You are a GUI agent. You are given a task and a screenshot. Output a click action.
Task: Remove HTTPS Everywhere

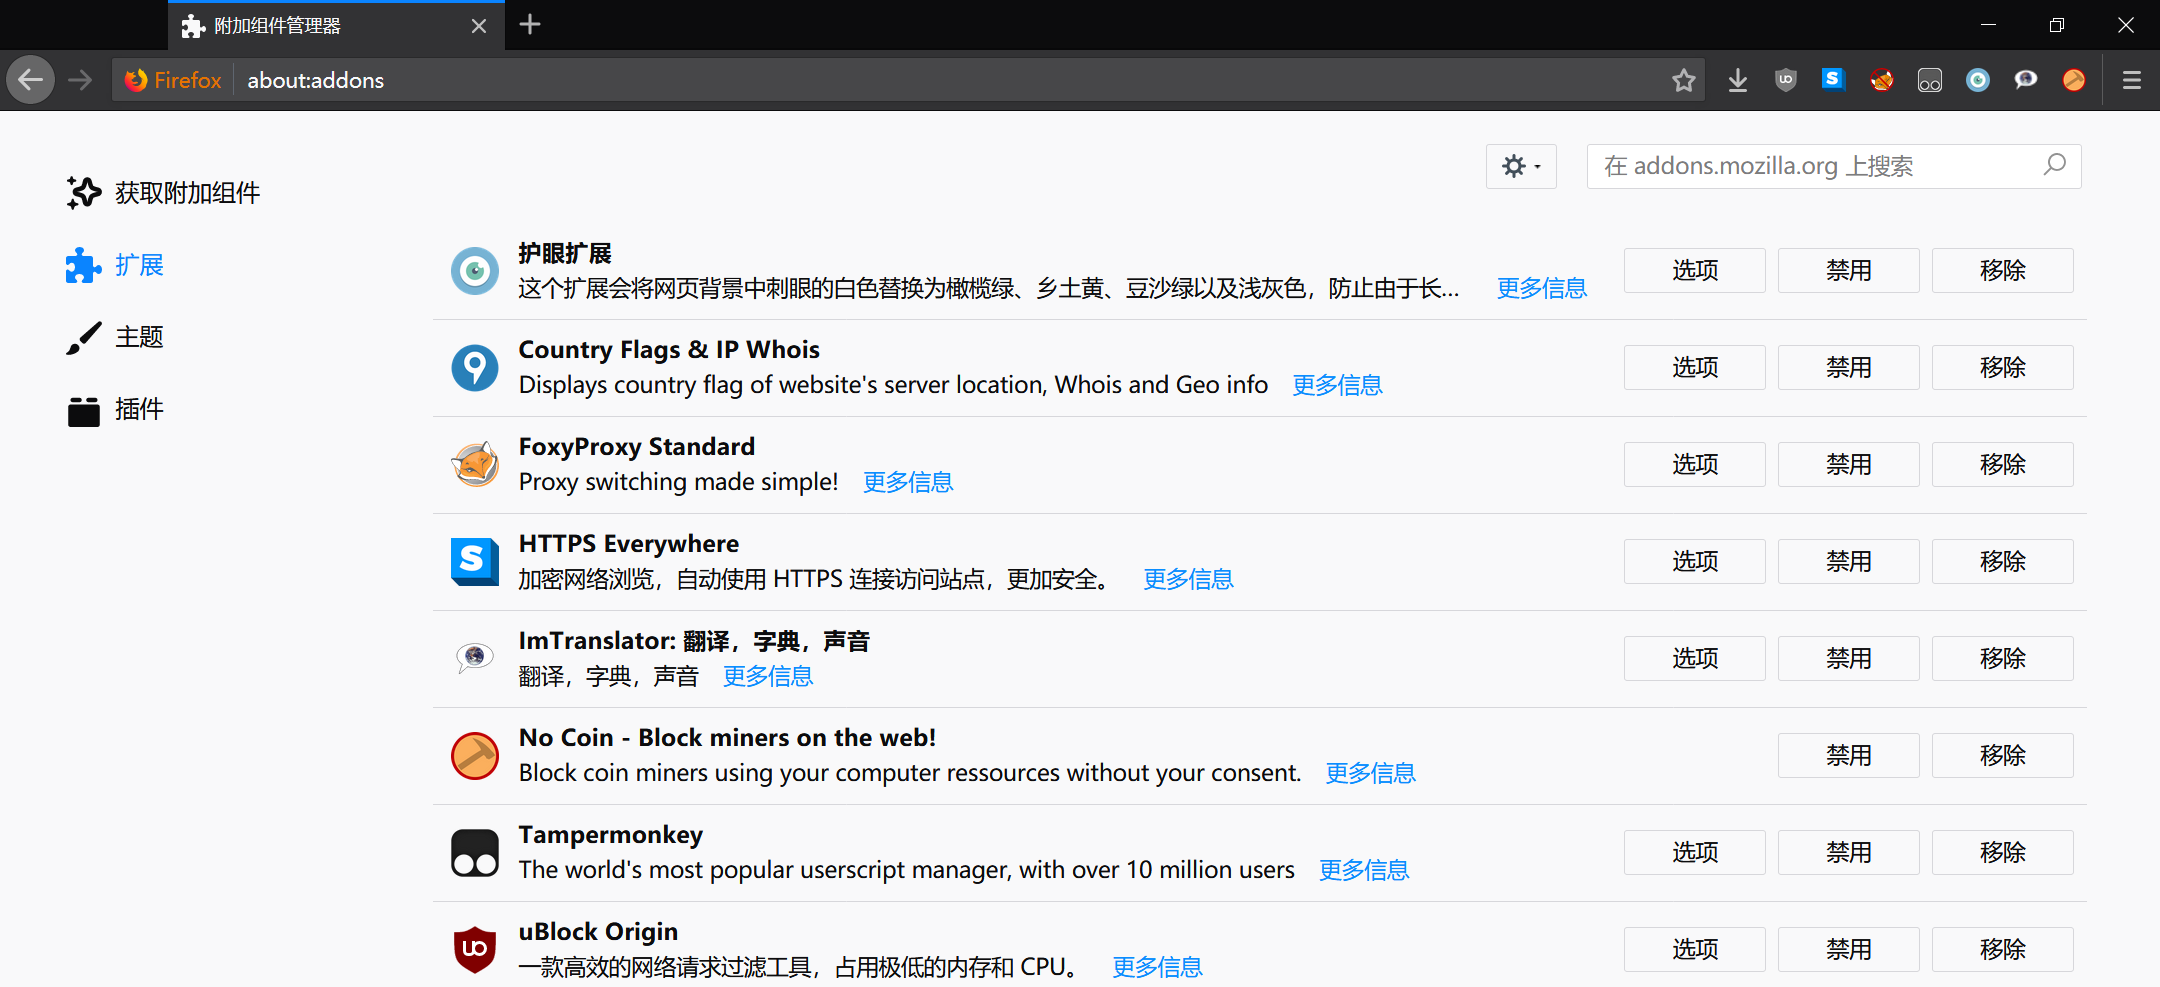(x=2003, y=562)
